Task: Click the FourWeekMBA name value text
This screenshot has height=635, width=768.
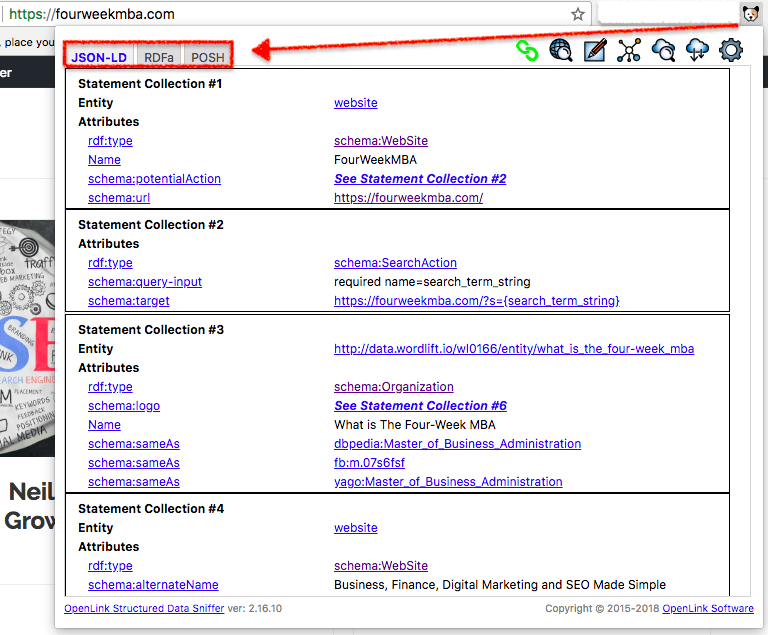Action: (x=375, y=160)
